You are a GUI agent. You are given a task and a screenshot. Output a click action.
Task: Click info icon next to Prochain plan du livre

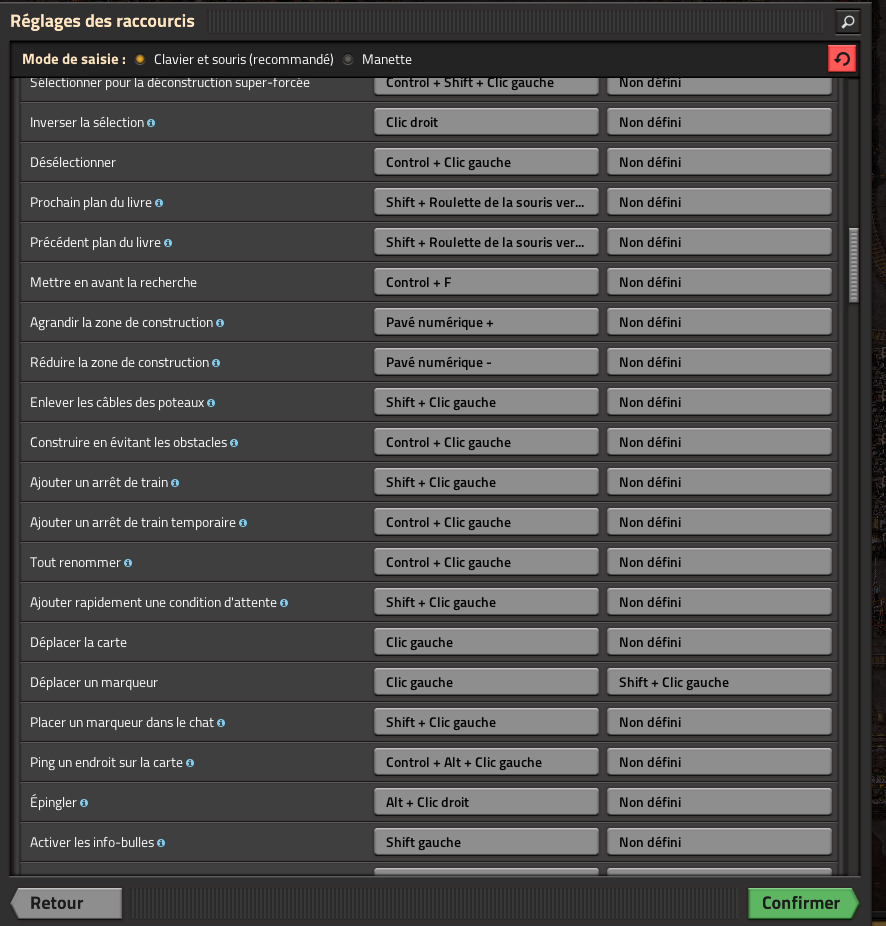pos(159,203)
